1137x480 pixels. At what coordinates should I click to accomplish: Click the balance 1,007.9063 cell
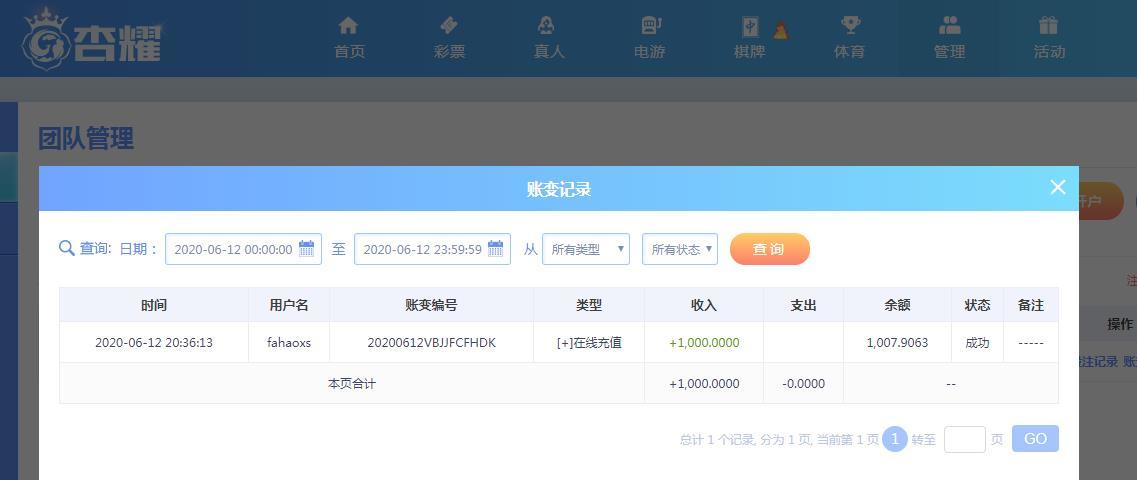click(x=898, y=342)
